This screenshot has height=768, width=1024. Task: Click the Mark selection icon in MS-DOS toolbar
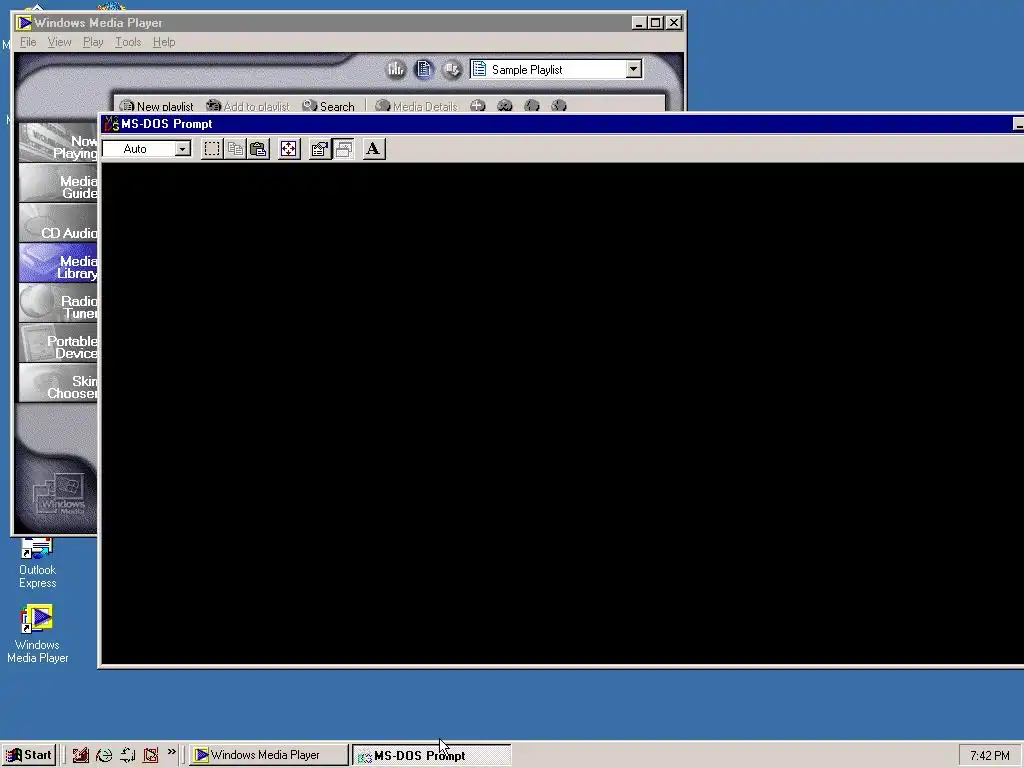pos(212,149)
